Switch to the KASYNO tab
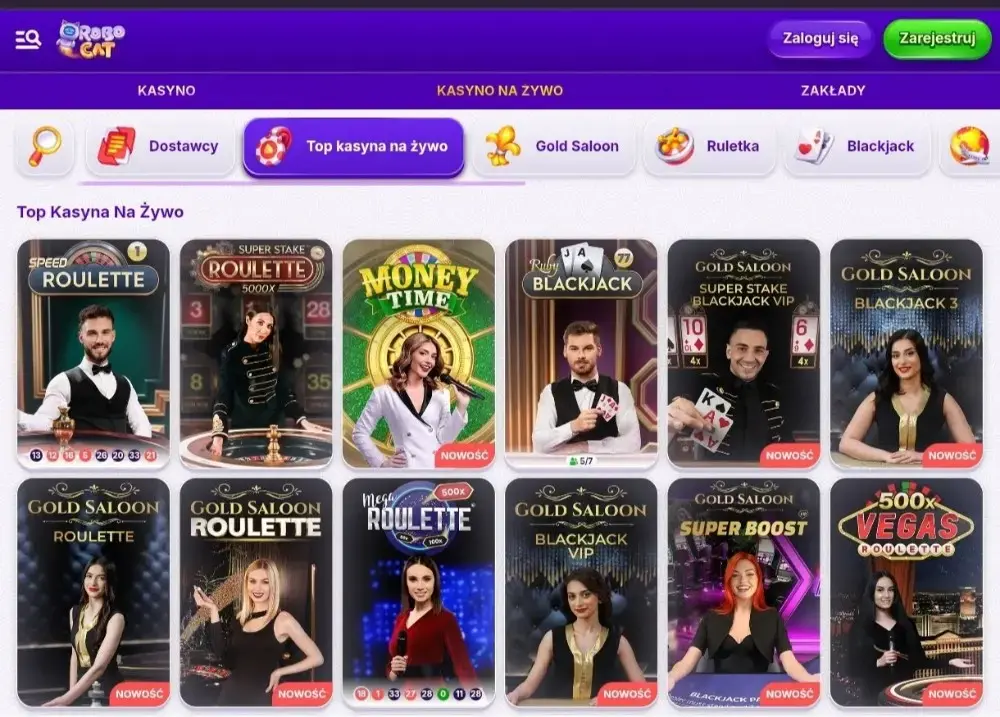 166,91
